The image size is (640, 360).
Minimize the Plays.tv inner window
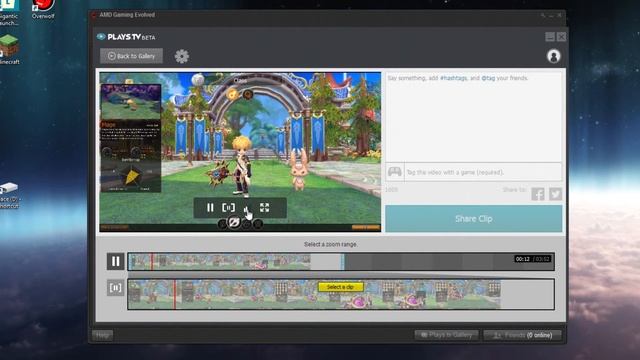(550, 37)
